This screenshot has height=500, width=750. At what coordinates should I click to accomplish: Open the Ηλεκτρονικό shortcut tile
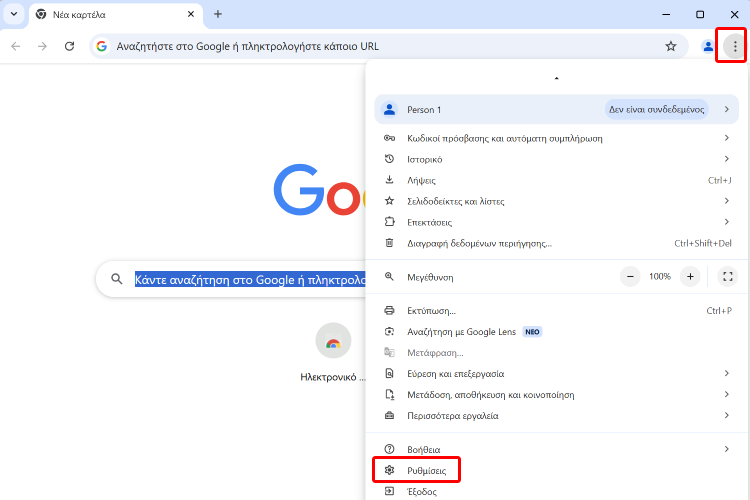333,353
